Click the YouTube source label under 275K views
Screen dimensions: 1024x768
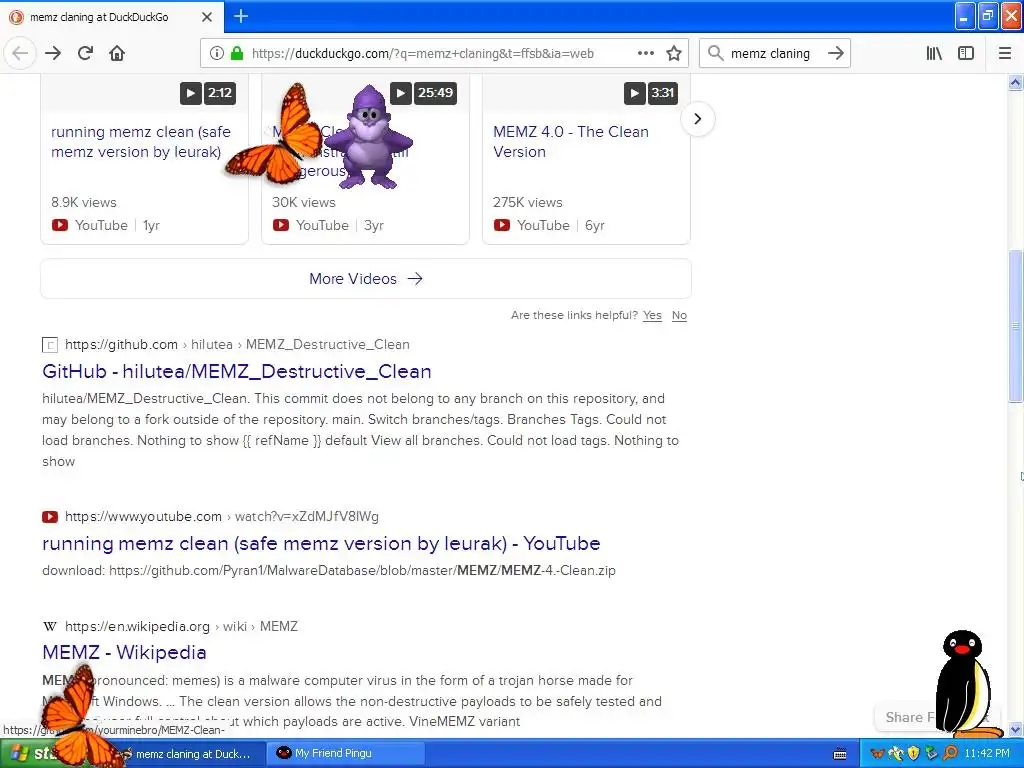click(x=543, y=225)
